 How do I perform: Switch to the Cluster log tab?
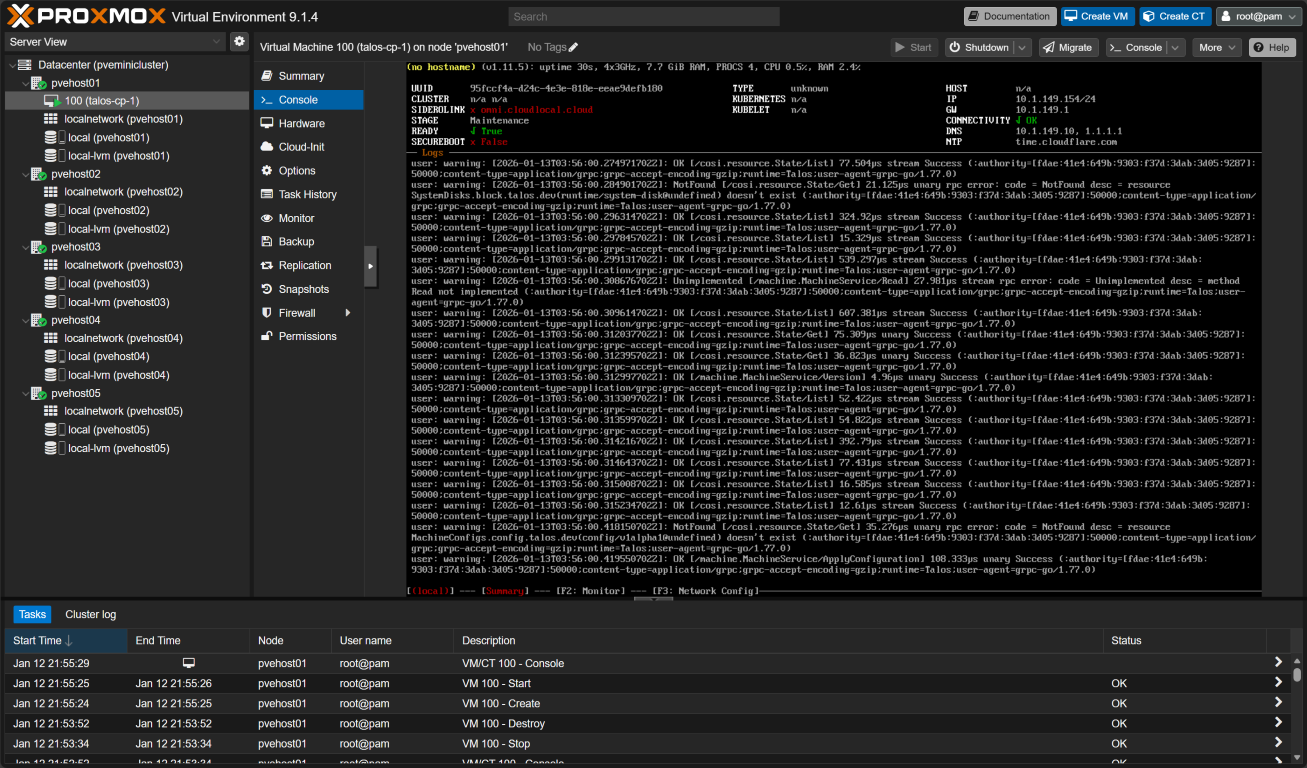coord(90,615)
